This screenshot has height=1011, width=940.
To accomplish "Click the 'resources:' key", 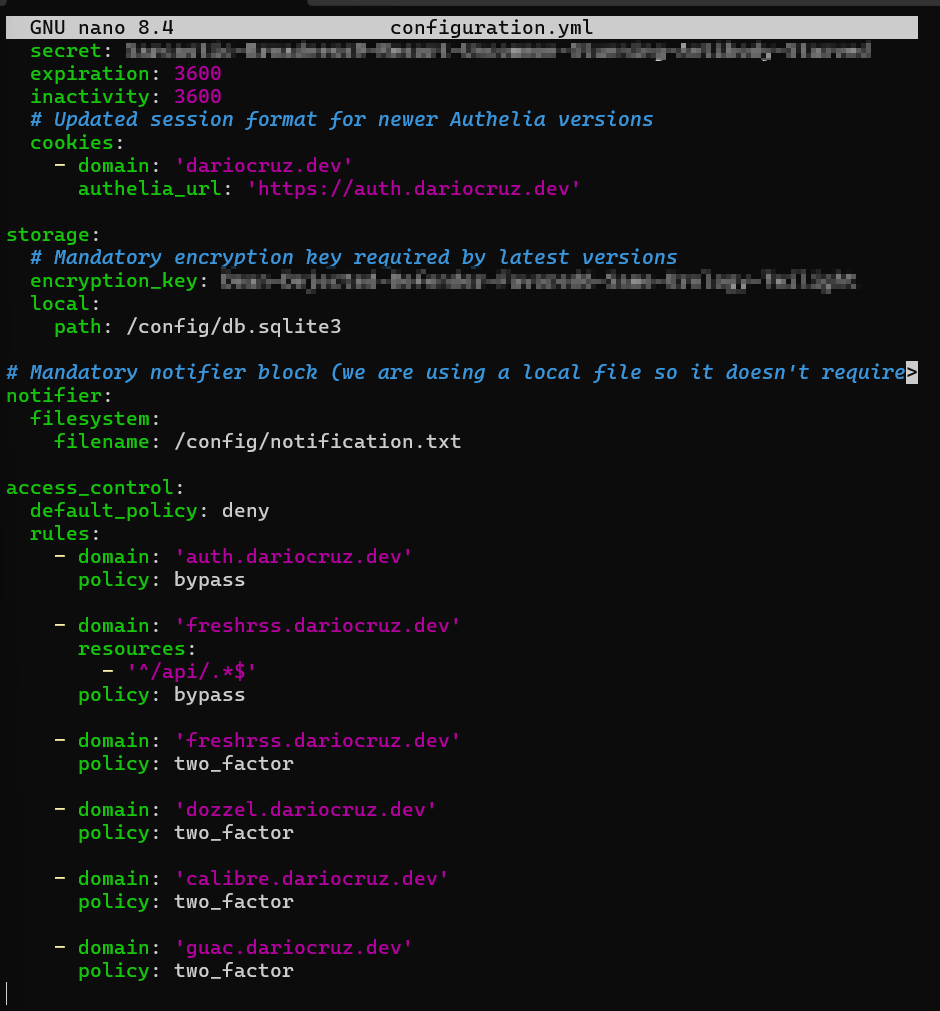I will 137,649.
